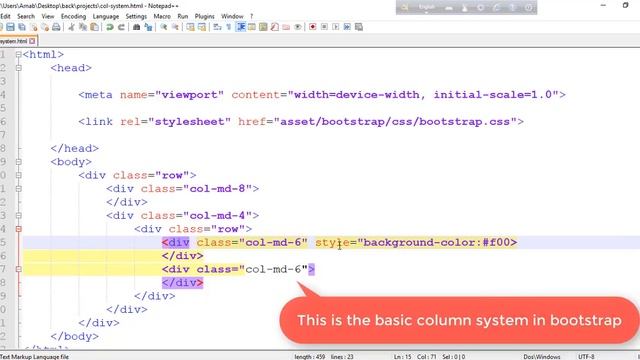
Task: Click the </body> closing tag
Action: tap(75, 336)
